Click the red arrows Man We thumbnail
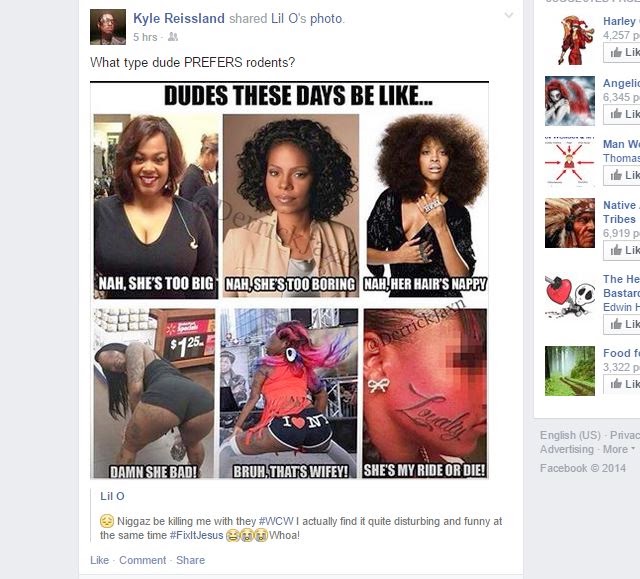The height and width of the screenshot is (579, 640). pyautogui.click(x=570, y=162)
